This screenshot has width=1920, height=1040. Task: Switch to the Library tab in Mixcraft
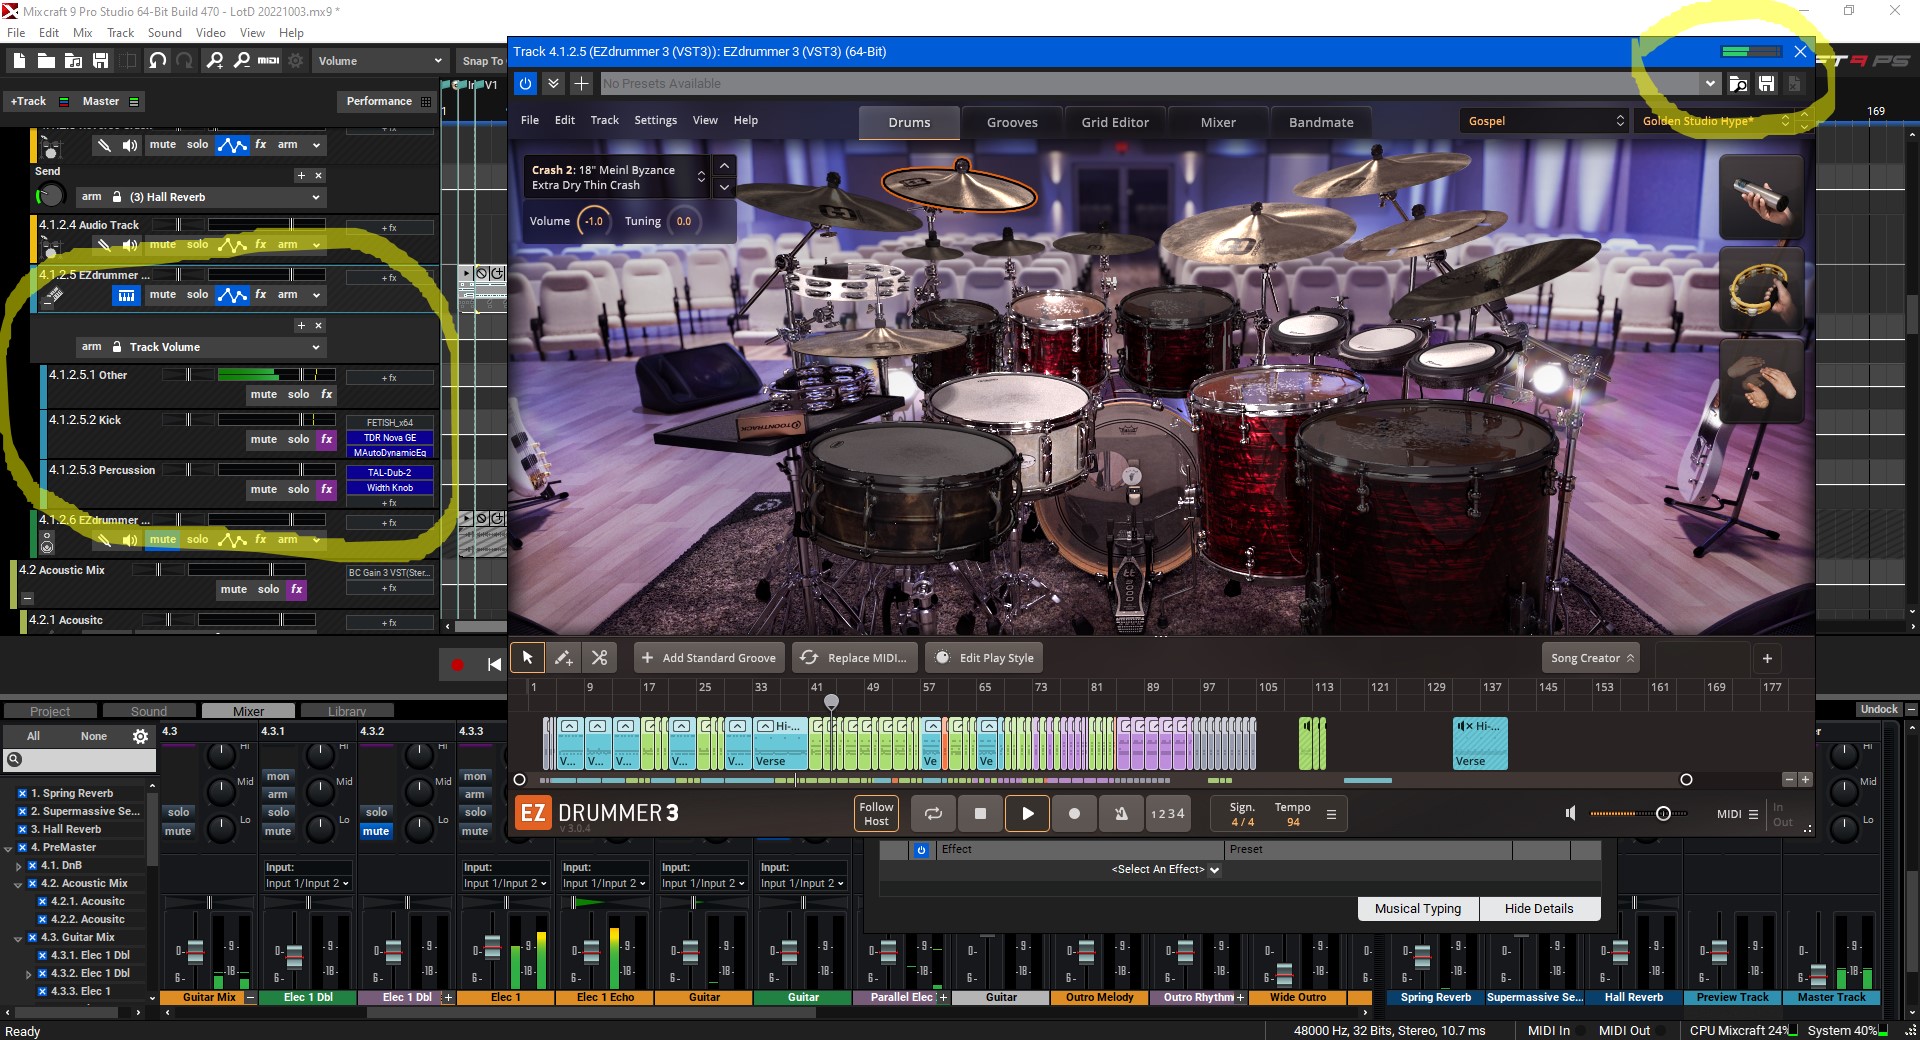pos(347,711)
